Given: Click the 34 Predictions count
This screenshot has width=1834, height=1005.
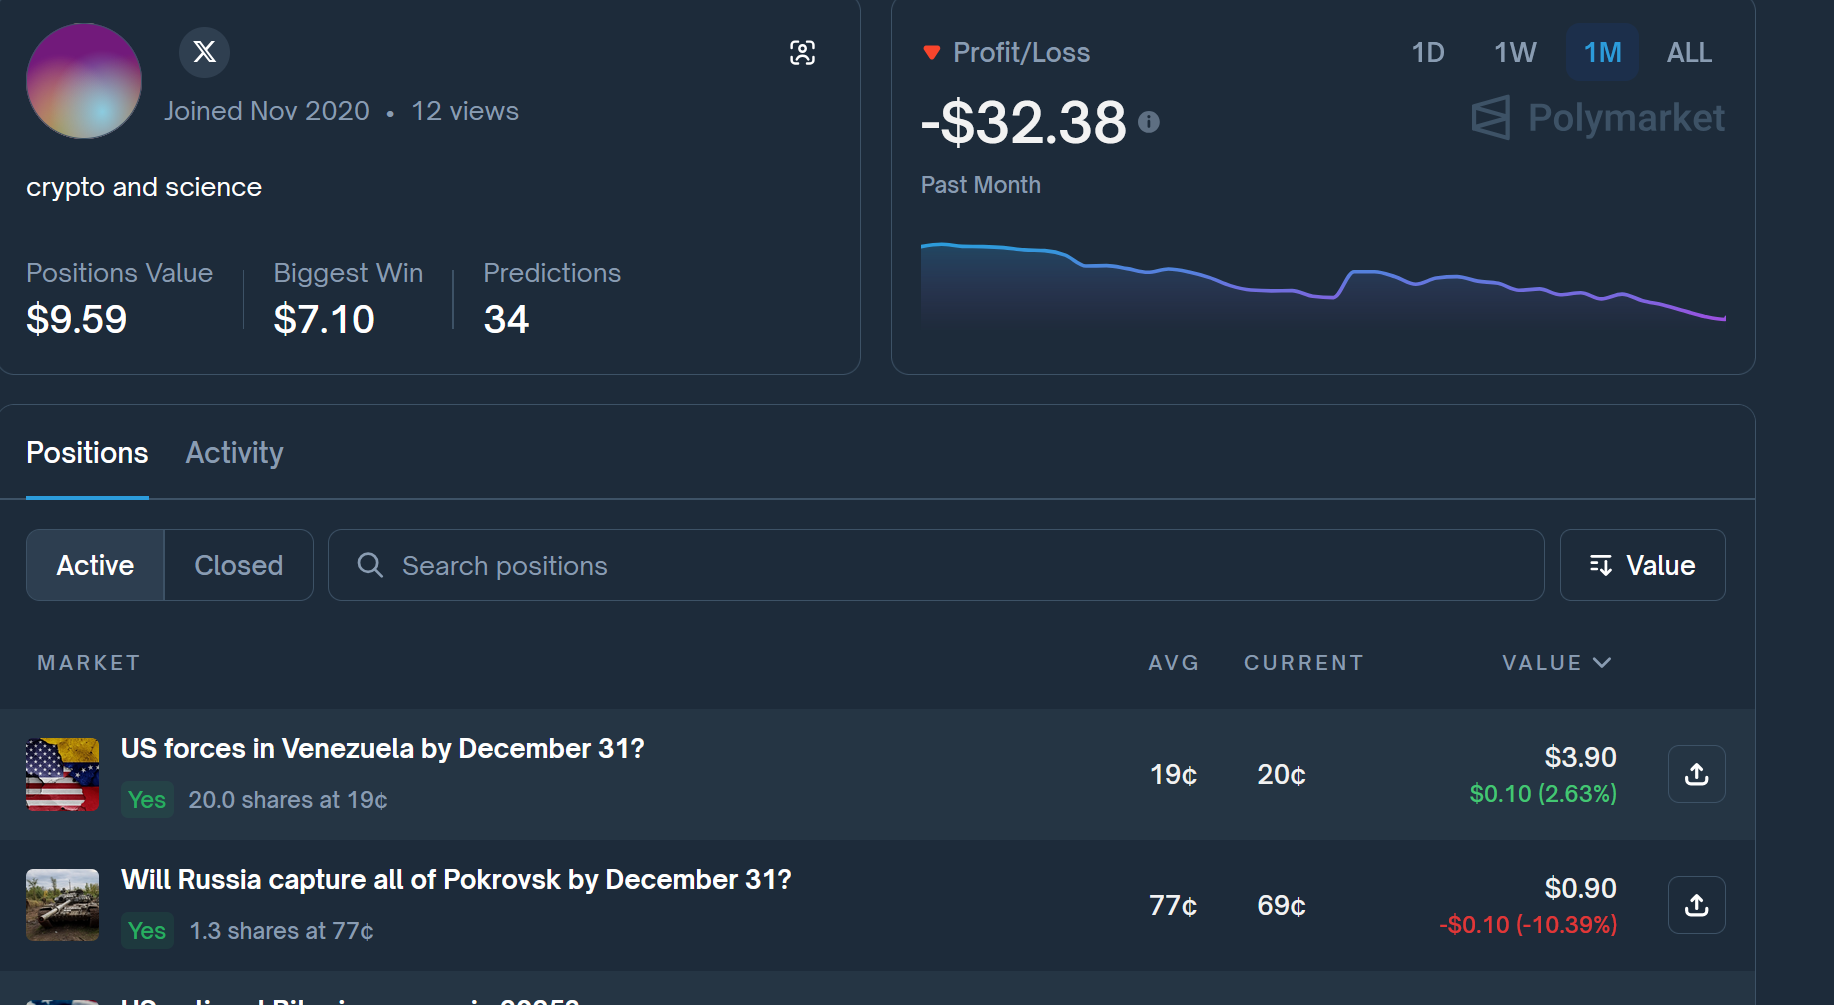Looking at the screenshot, I should pyautogui.click(x=506, y=319).
